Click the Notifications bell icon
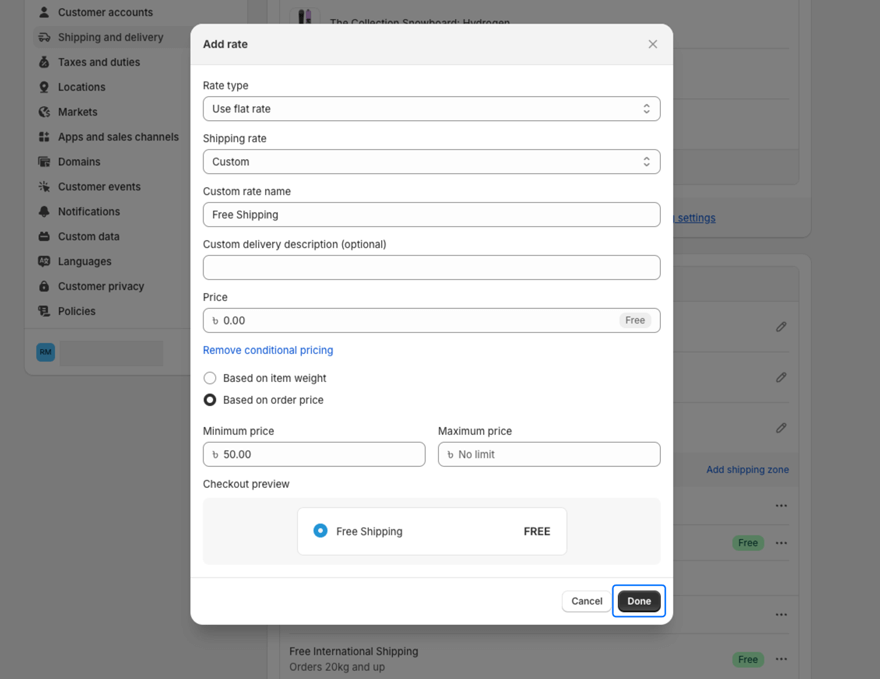This screenshot has height=679, width=880. (44, 212)
